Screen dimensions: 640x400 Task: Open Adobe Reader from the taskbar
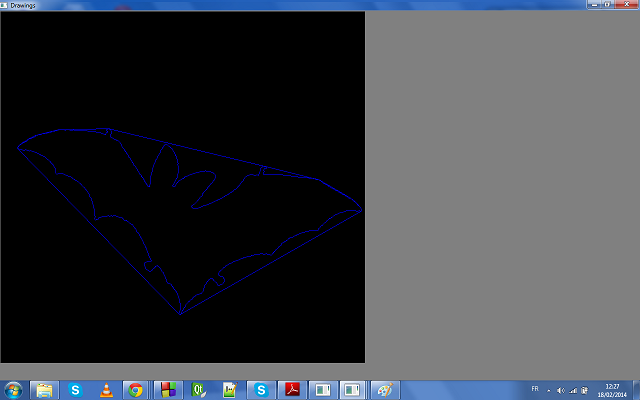coord(292,390)
